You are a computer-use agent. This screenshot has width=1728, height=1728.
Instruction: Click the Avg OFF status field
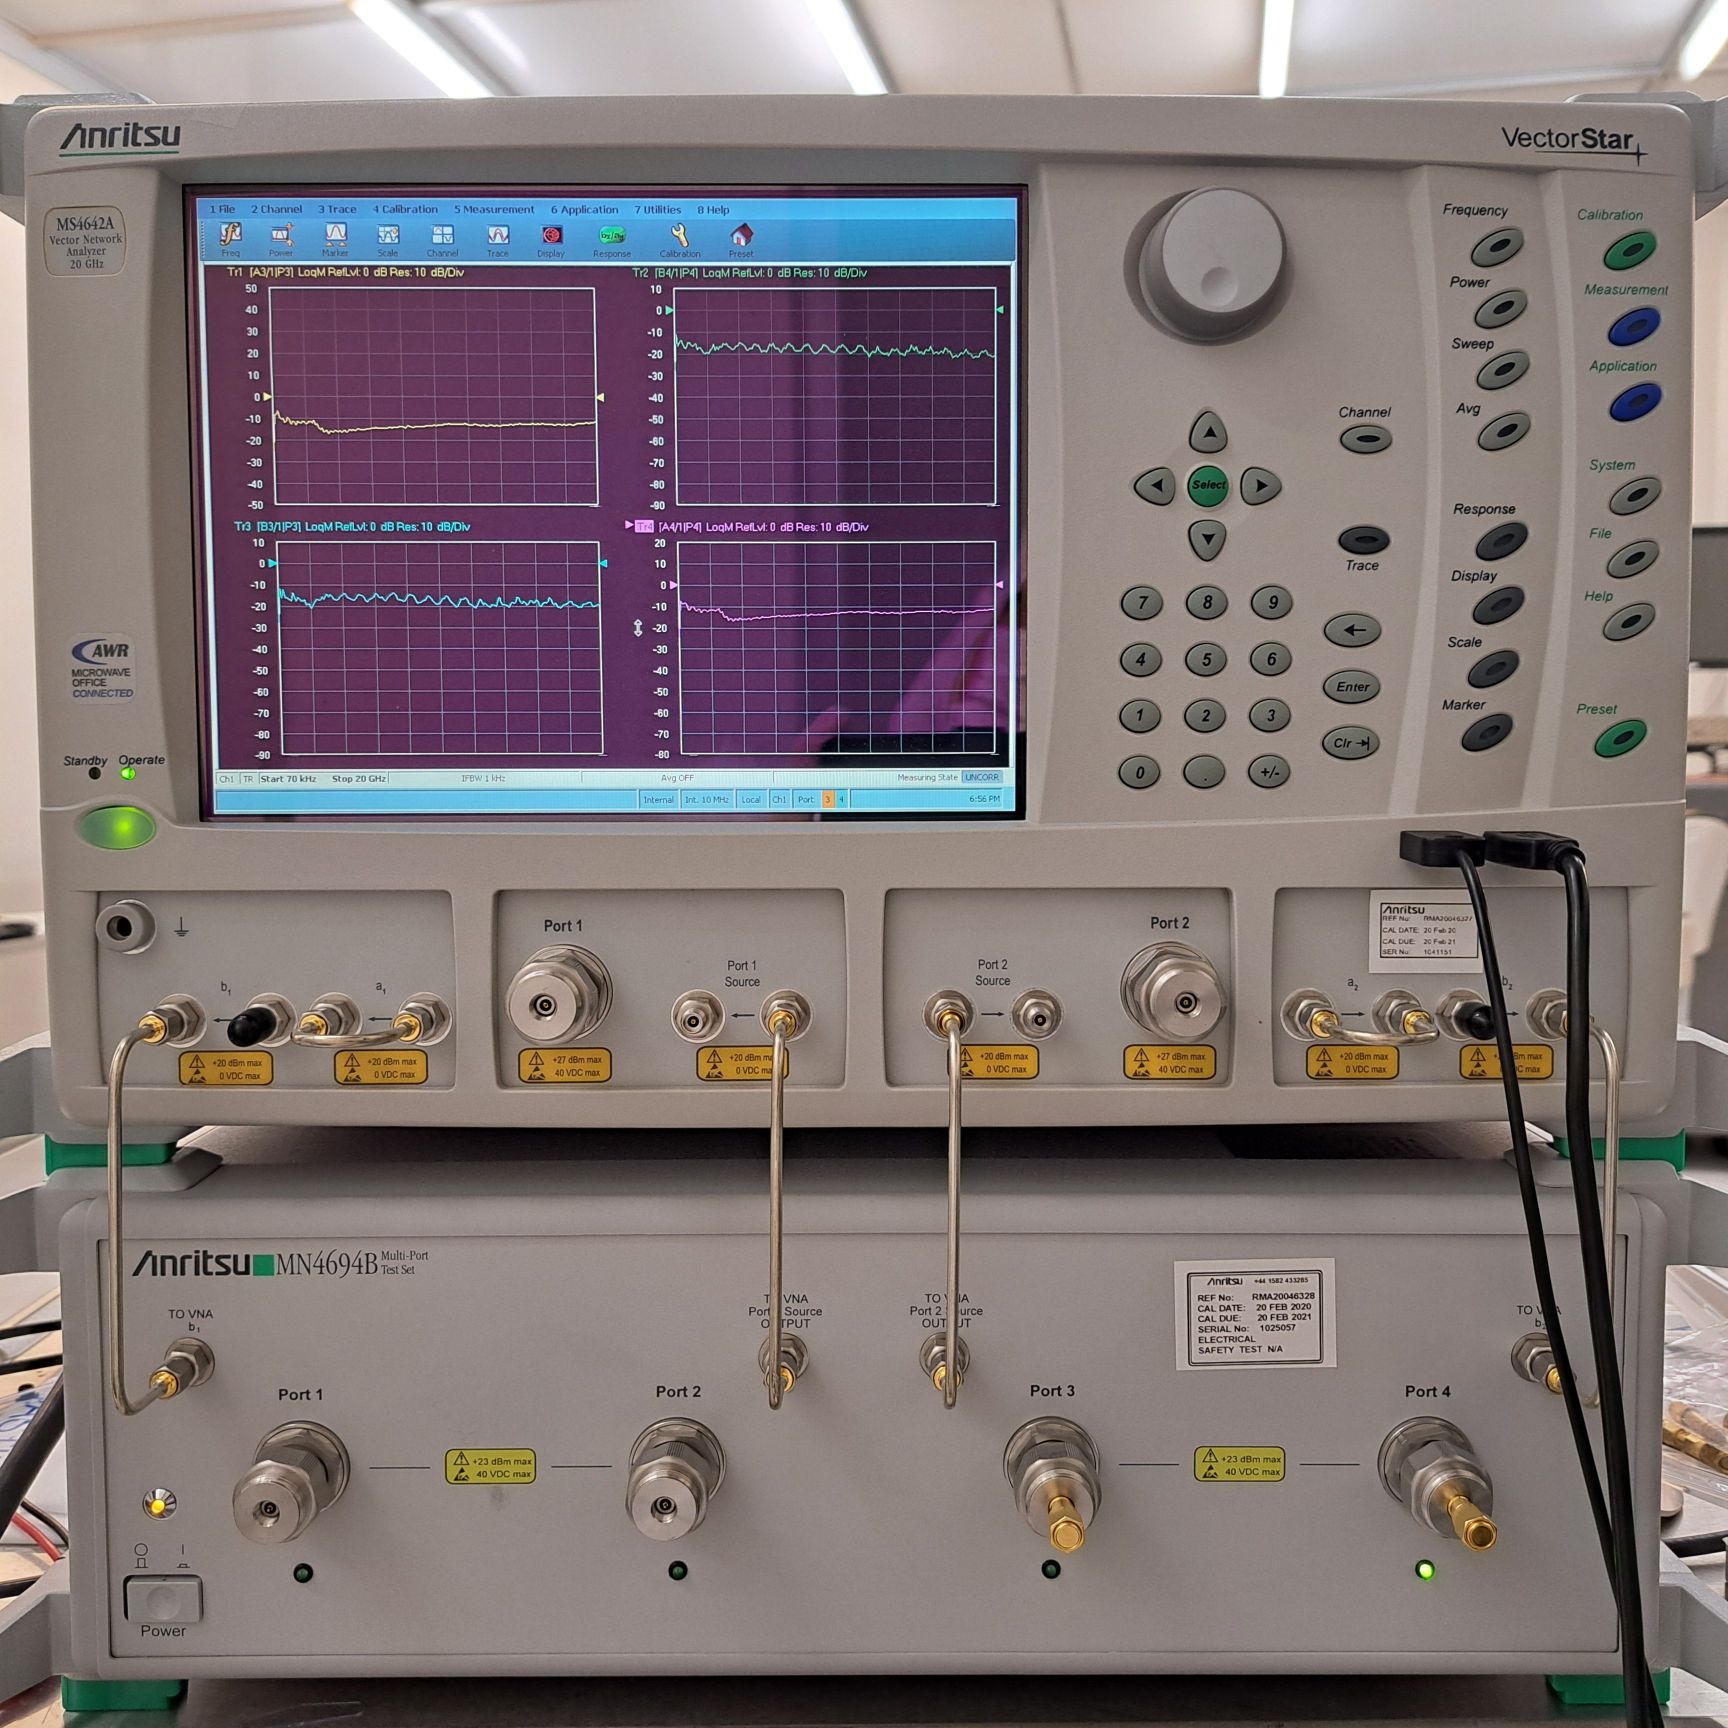(x=677, y=778)
